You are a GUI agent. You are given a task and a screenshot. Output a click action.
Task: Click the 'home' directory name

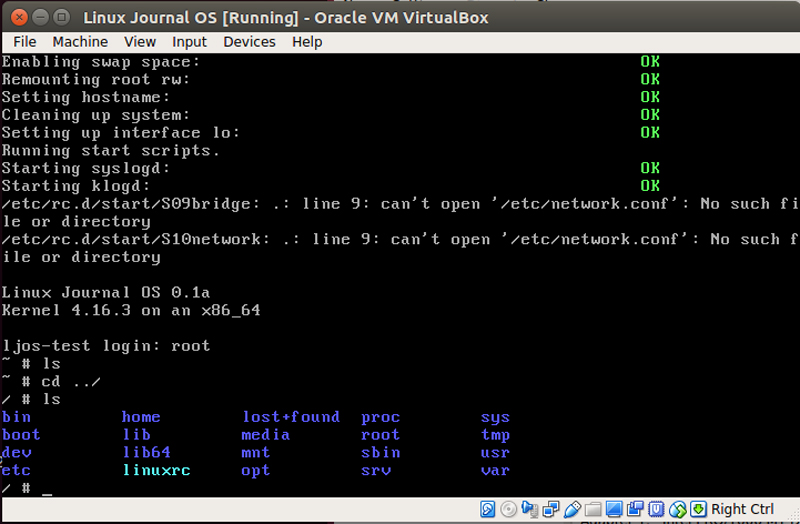[x=141, y=417]
